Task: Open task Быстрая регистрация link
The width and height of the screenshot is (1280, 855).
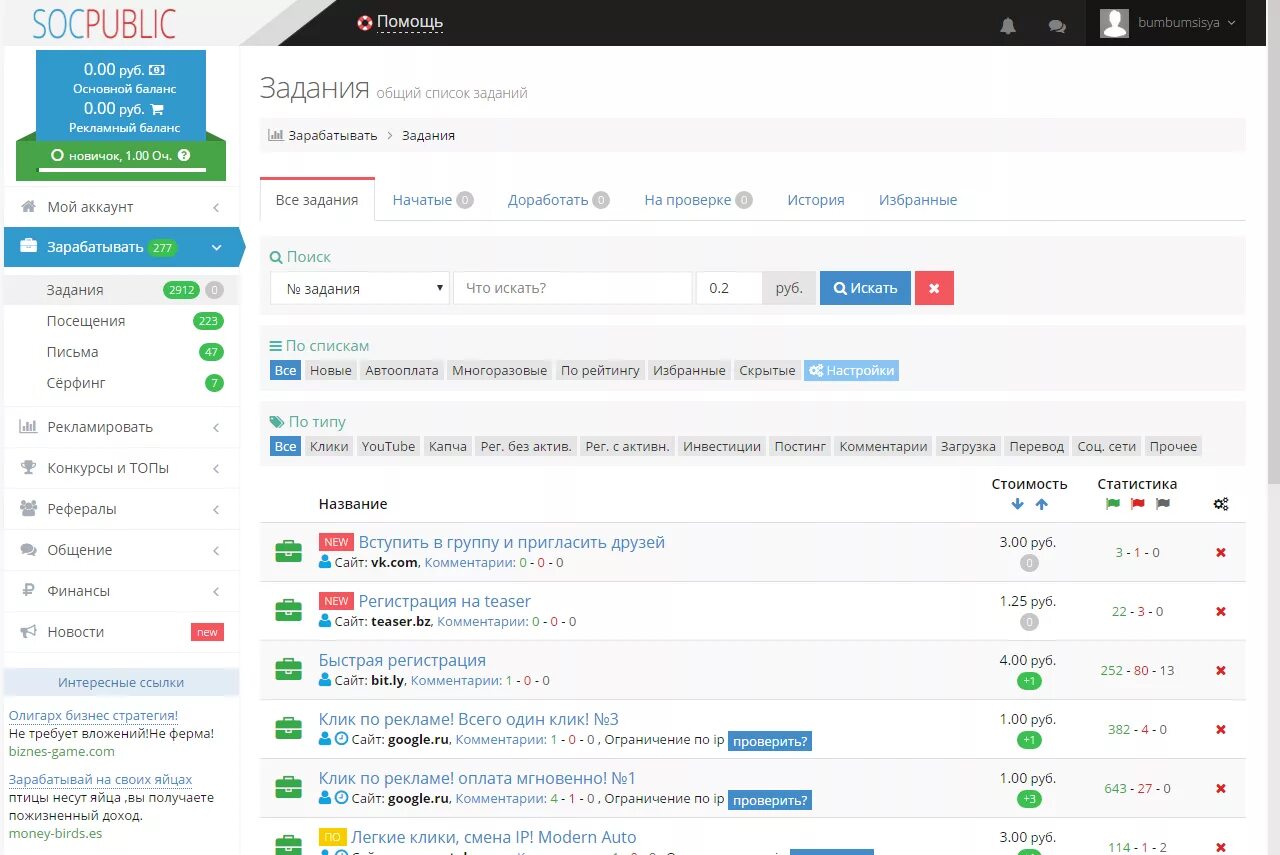Action: pos(402,660)
